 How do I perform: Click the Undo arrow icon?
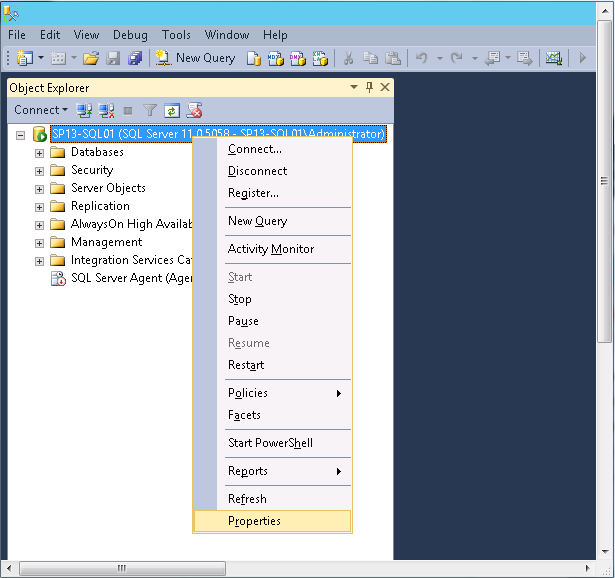(422, 58)
